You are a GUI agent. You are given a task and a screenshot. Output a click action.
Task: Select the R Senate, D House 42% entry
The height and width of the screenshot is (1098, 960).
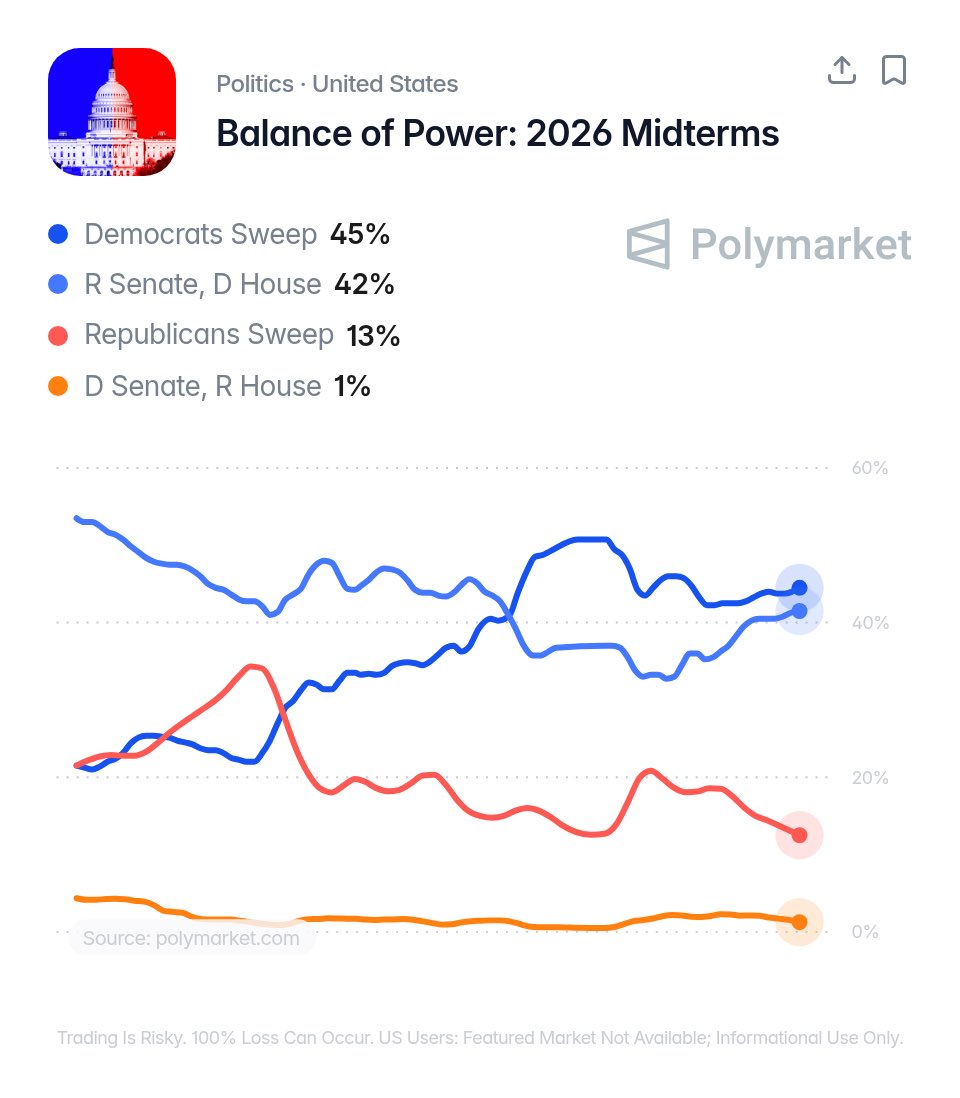click(x=221, y=284)
